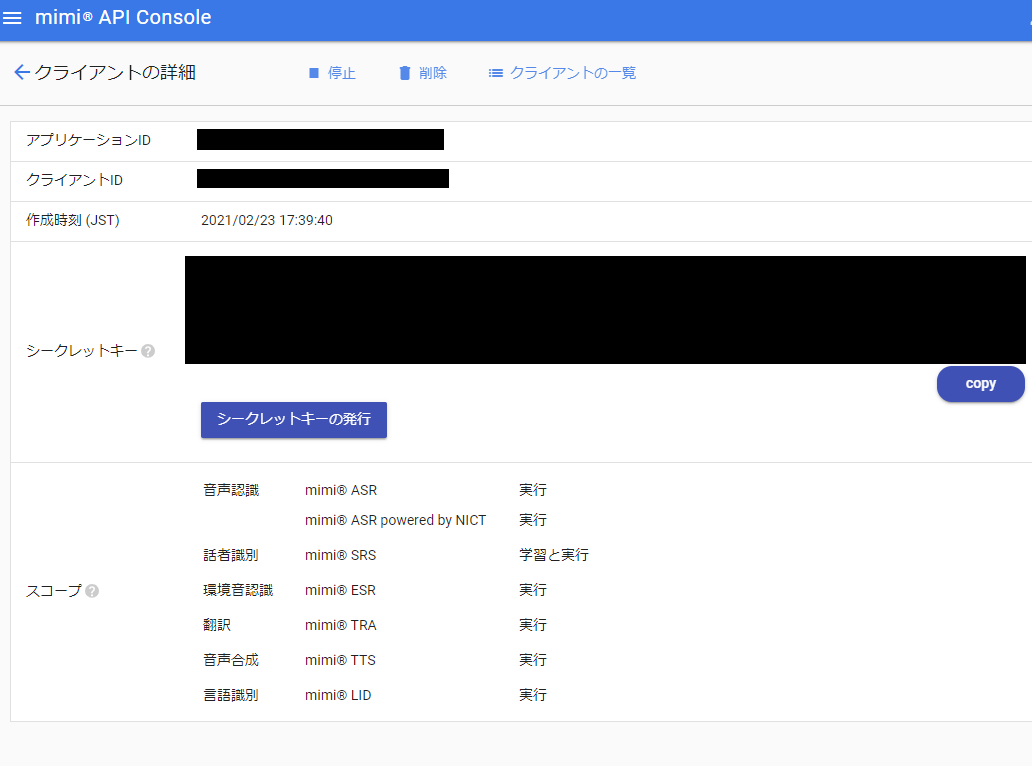Click the square stop icon next to 停止
This screenshot has height=766, width=1032.
(313, 72)
